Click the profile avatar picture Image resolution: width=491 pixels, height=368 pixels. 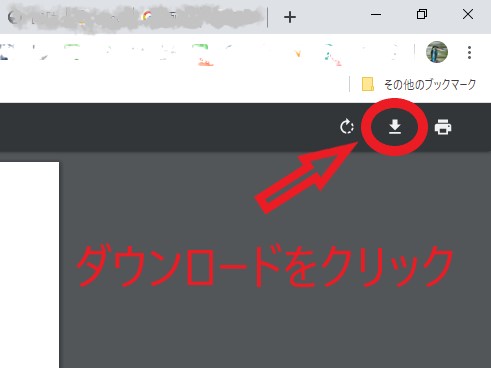437,52
